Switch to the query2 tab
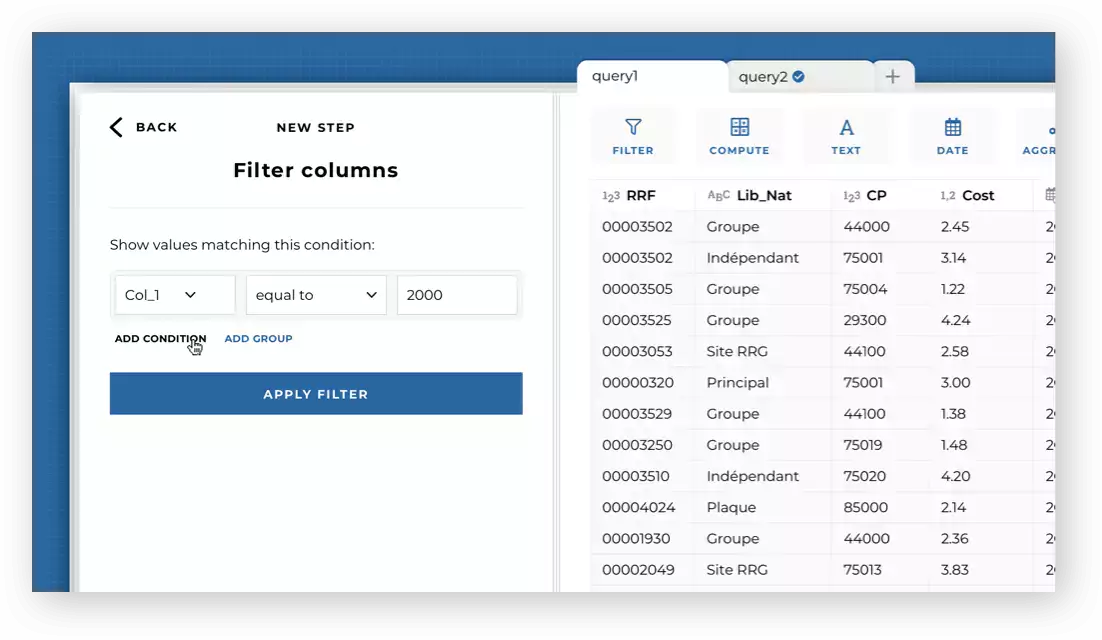Viewport: 1102px width, 640px height. (762, 77)
